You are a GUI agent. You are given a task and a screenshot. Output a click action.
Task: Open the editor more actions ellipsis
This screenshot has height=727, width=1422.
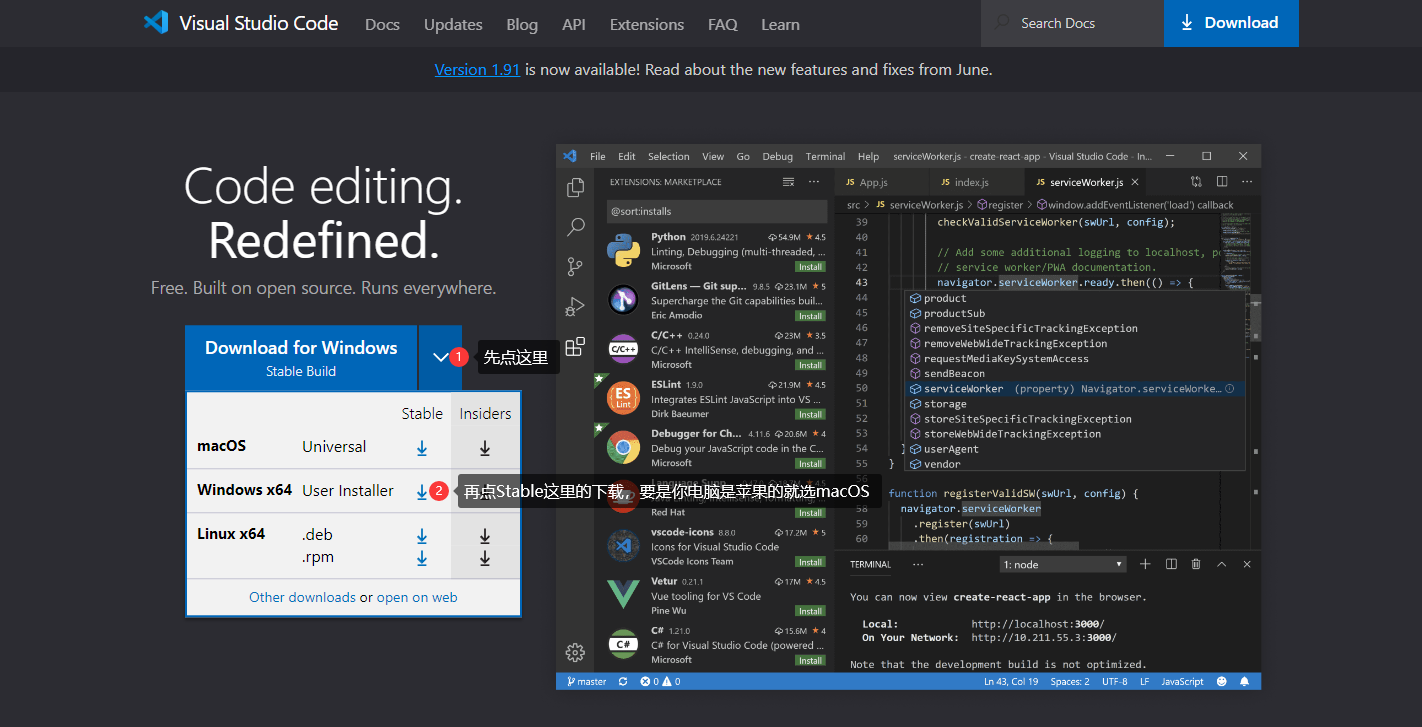(x=1246, y=182)
